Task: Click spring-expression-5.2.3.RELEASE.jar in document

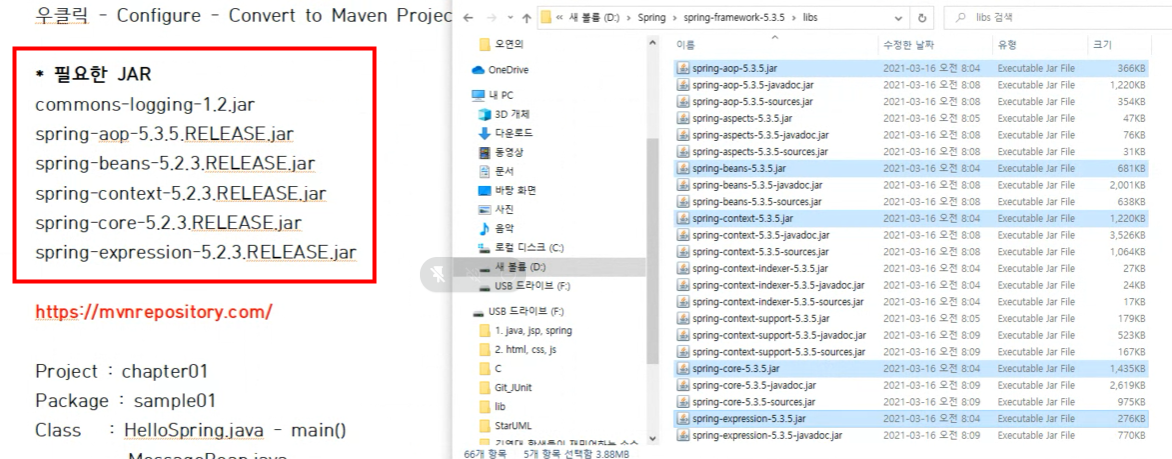Action: [x=195, y=251]
